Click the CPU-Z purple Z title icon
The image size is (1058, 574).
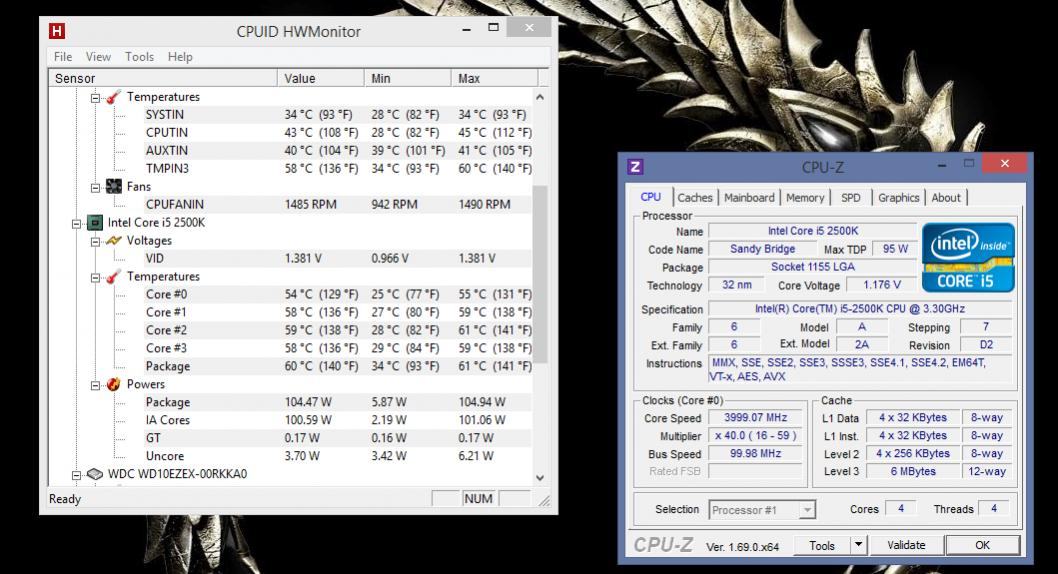click(635, 167)
